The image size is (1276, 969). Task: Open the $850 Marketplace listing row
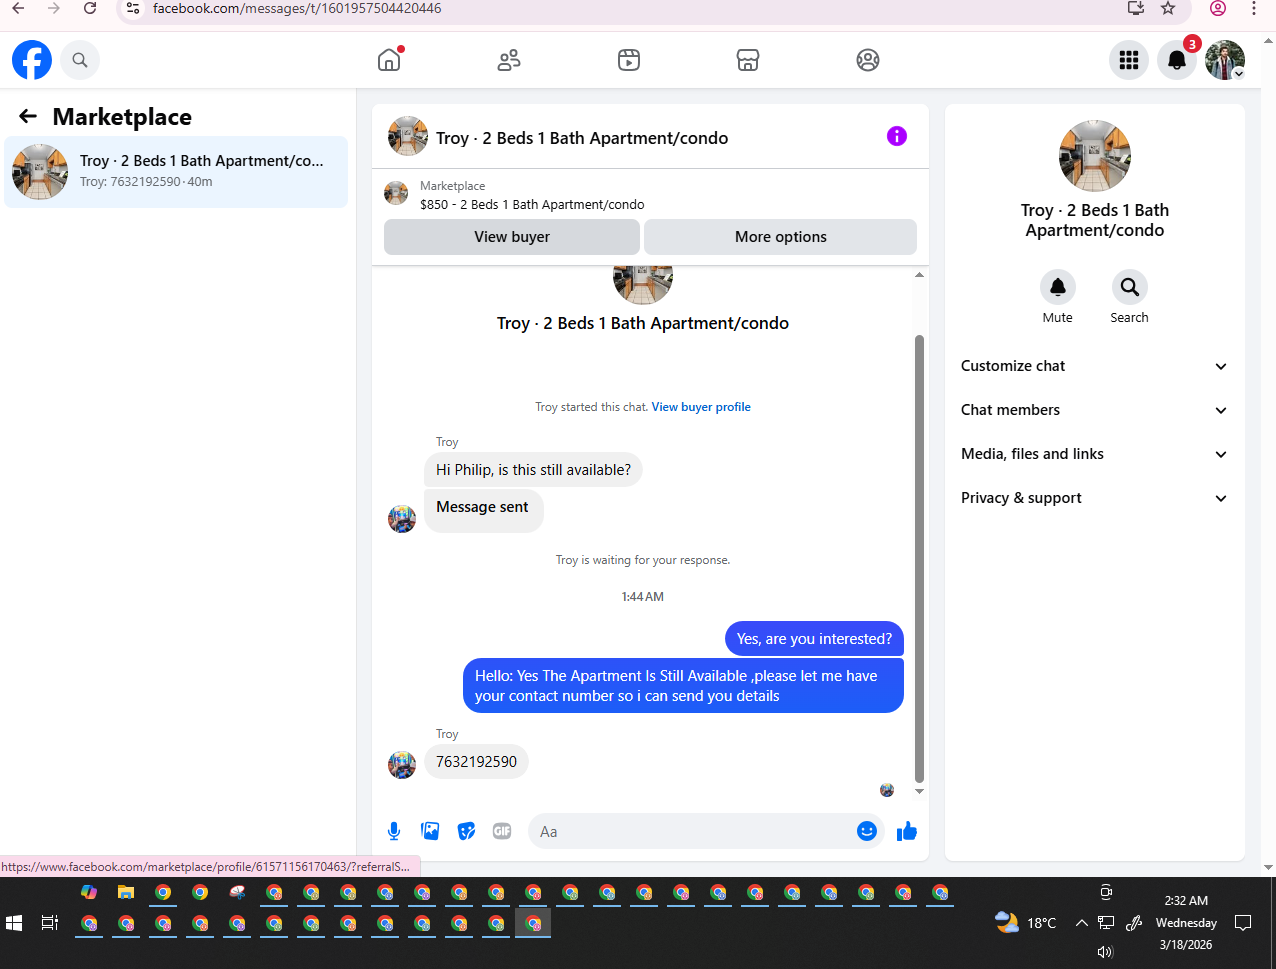point(650,195)
